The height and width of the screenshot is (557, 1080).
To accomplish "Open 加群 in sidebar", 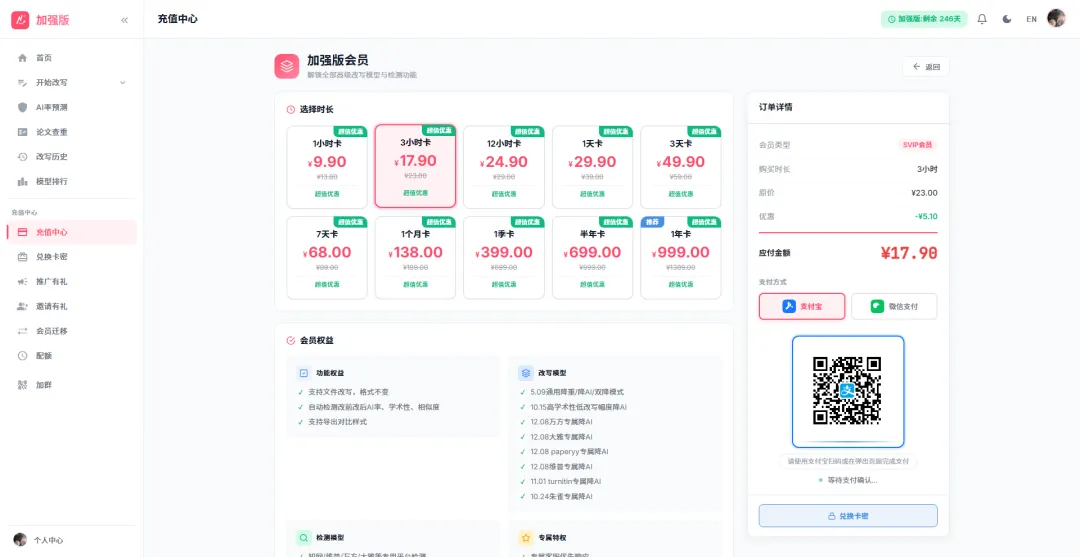I will tap(72, 385).
